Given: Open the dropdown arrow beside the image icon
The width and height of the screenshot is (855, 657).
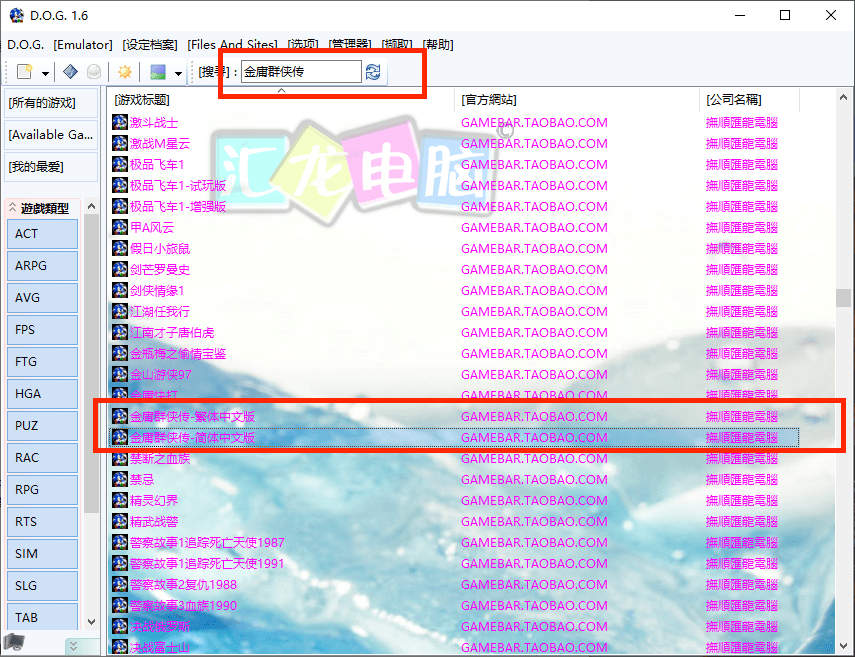Looking at the screenshot, I should click(x=177, y=71).
